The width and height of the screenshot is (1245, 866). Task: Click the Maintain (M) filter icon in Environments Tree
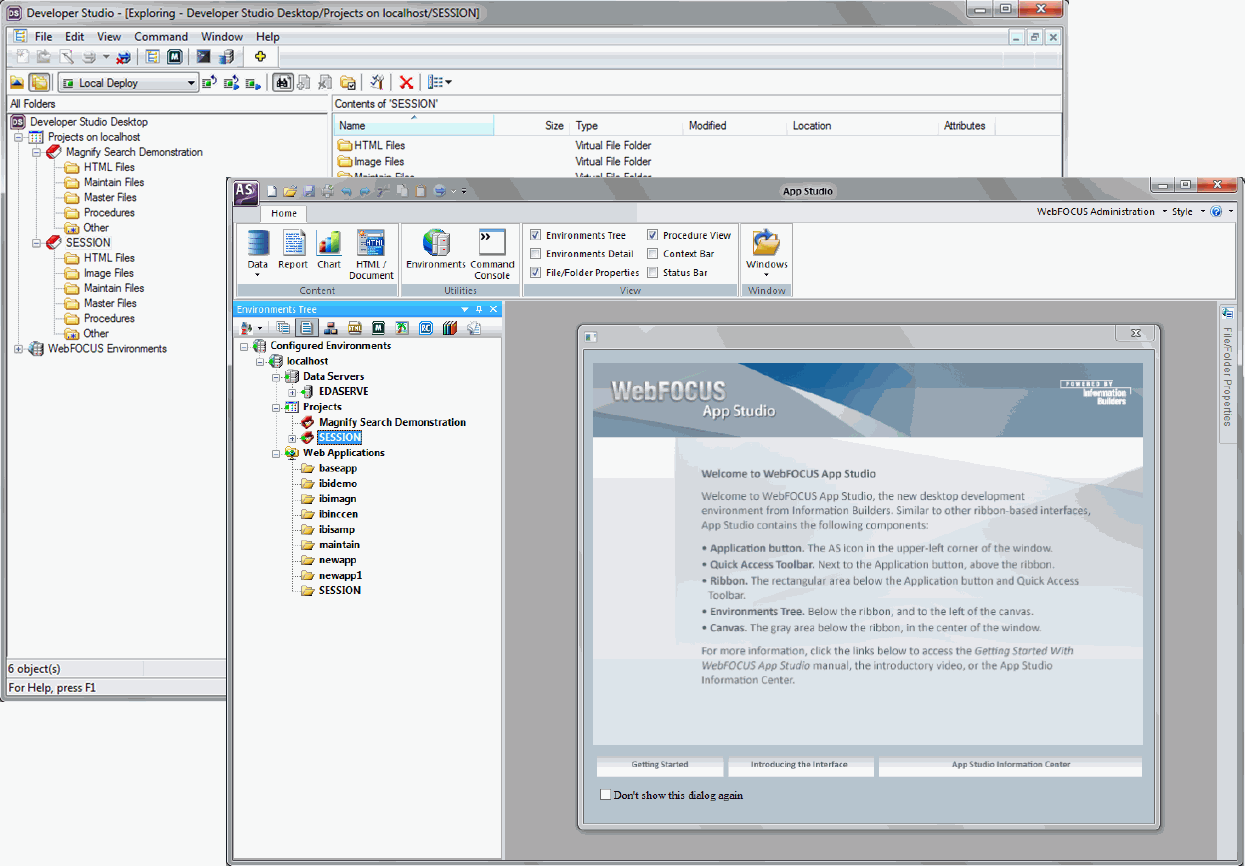click(x=379, y=327)
